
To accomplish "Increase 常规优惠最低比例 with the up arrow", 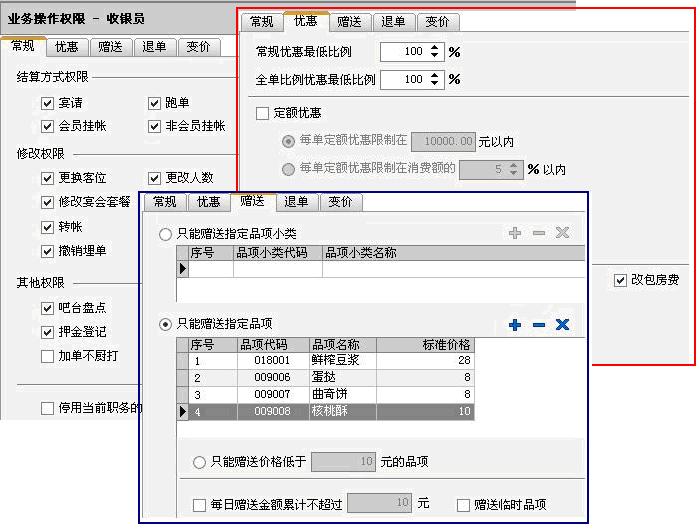I will (435, 47).
